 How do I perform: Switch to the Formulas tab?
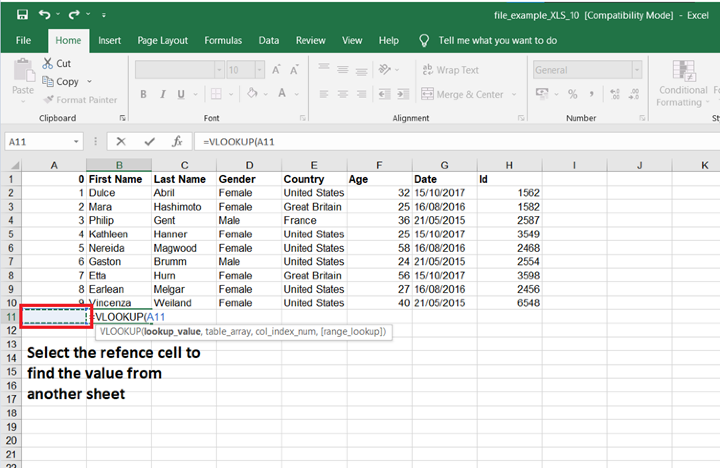click(222, 41)
